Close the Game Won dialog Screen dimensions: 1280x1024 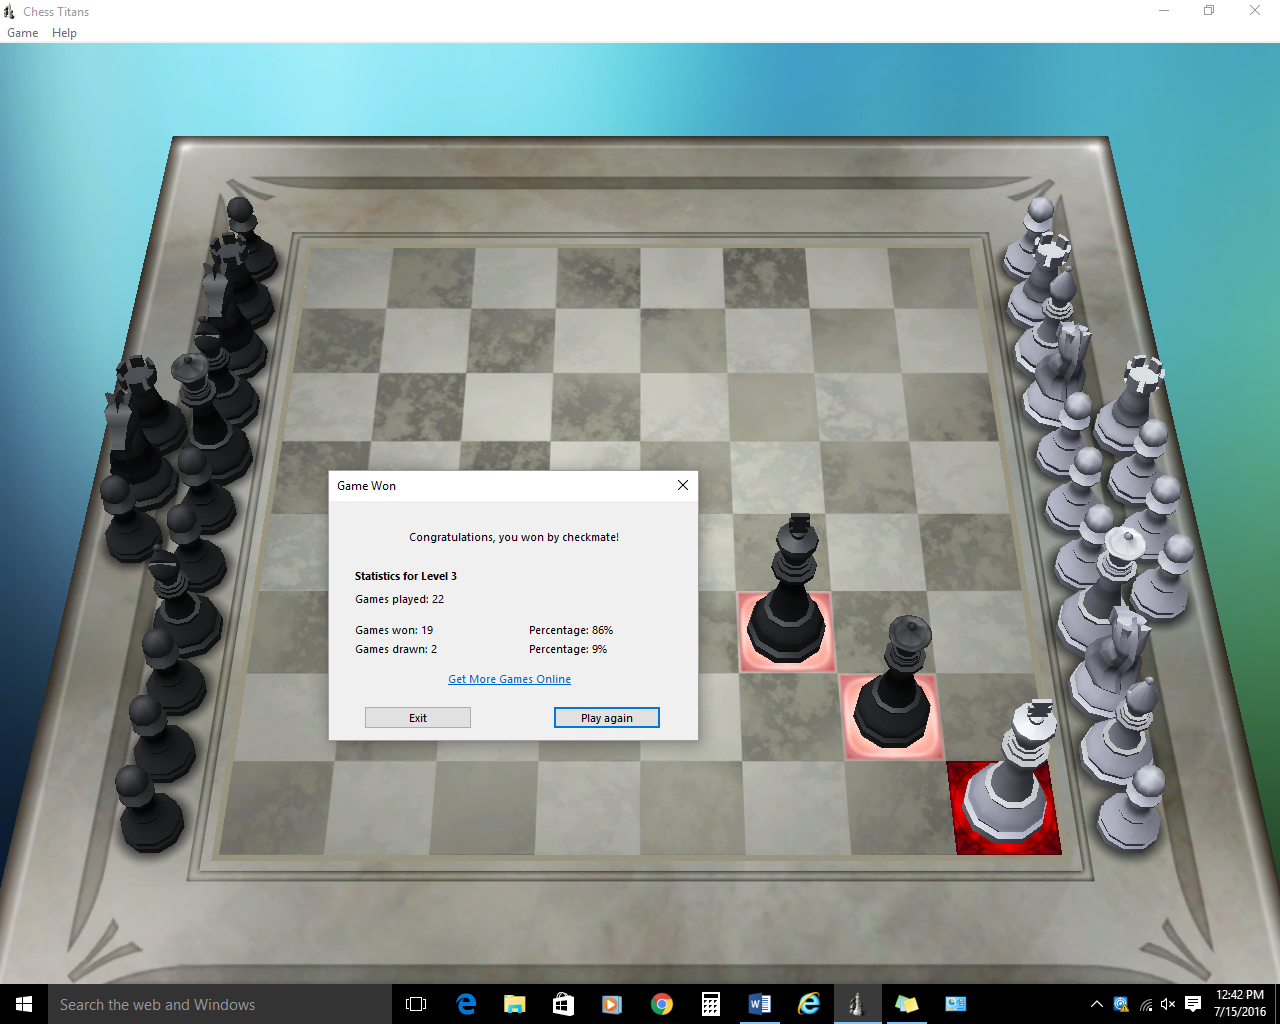tap(683, 485)
